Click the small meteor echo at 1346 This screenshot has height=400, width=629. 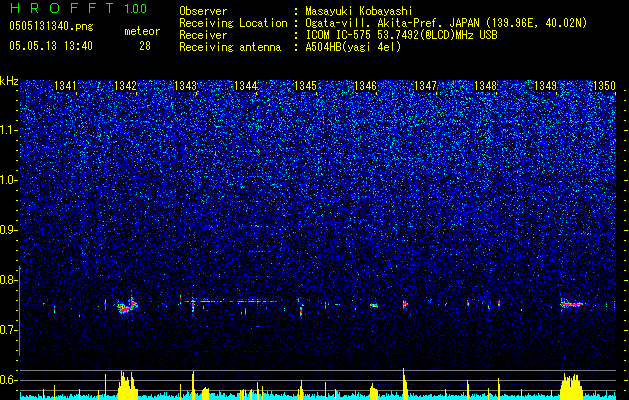[x=374, y=306]
